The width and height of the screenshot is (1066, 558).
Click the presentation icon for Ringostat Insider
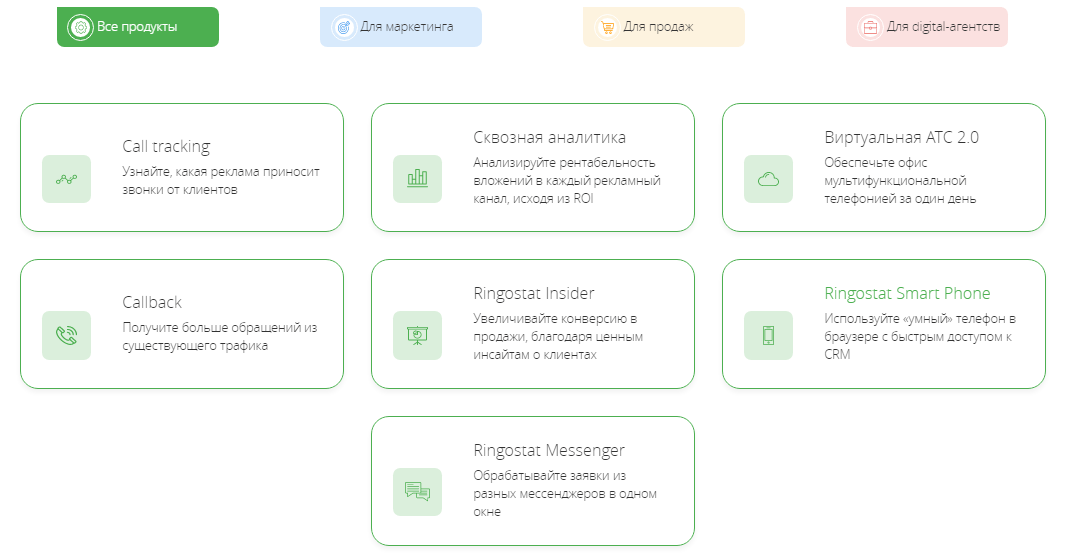pyautogui.click(x=417, y=335)
